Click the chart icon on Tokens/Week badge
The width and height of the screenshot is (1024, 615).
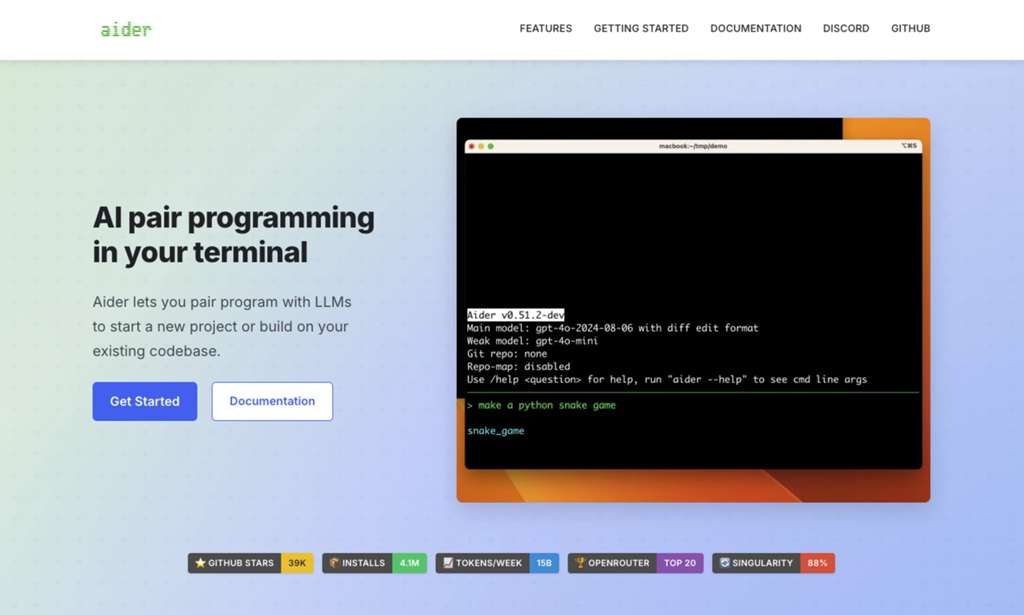tap(448, 563)
